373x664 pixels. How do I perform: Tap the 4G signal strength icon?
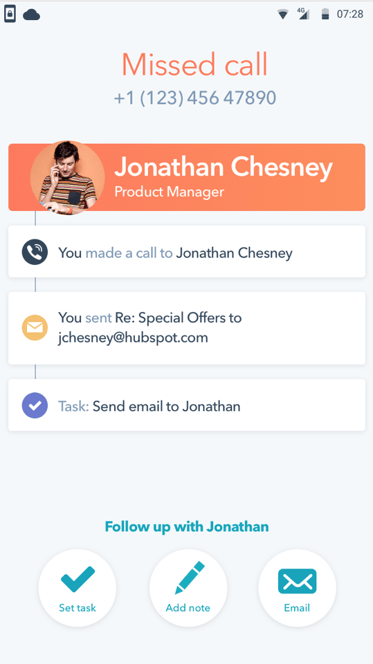[x=304, y=14]
